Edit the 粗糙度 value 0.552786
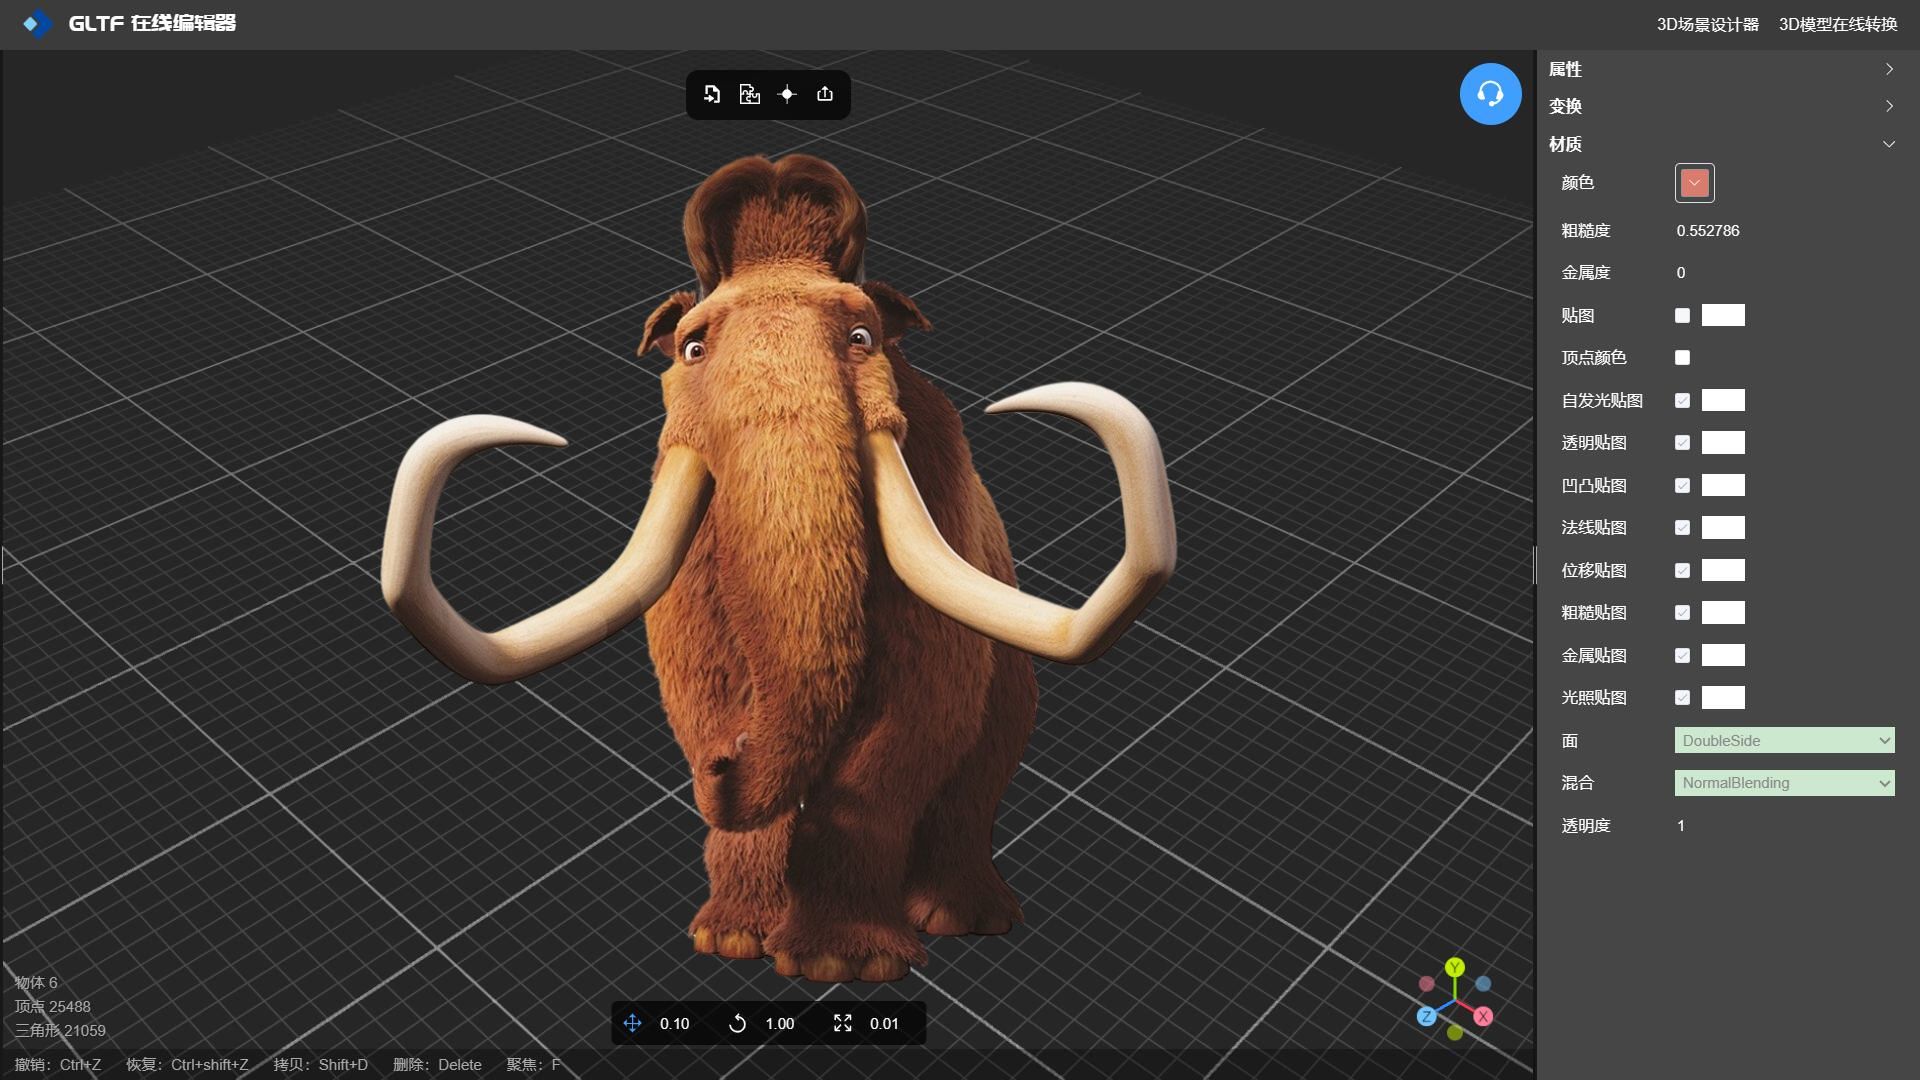Image resolution: width=1920 pixels, height=1080 pixels. (x=1708, y=230)
